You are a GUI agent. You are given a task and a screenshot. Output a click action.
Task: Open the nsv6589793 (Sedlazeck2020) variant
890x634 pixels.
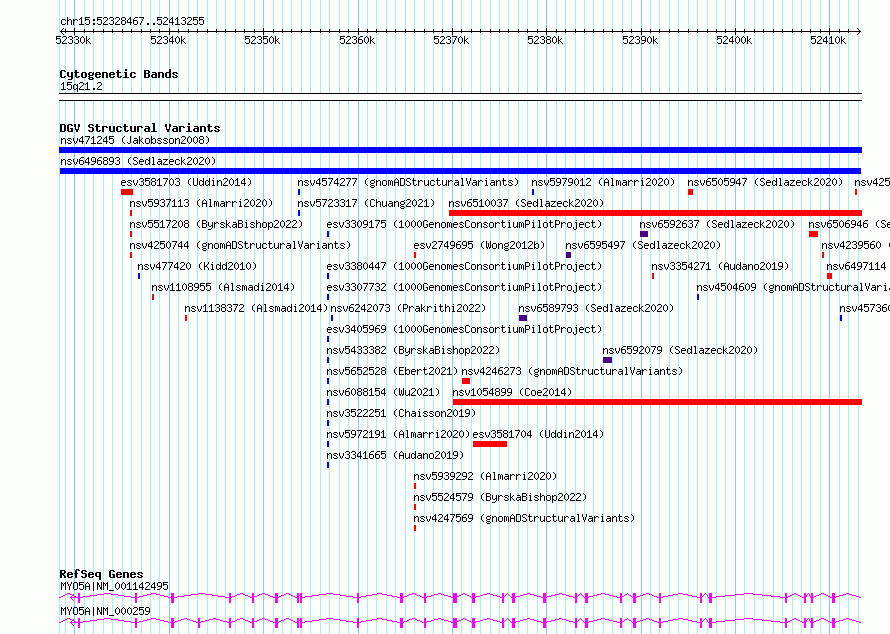coord(596,308)
